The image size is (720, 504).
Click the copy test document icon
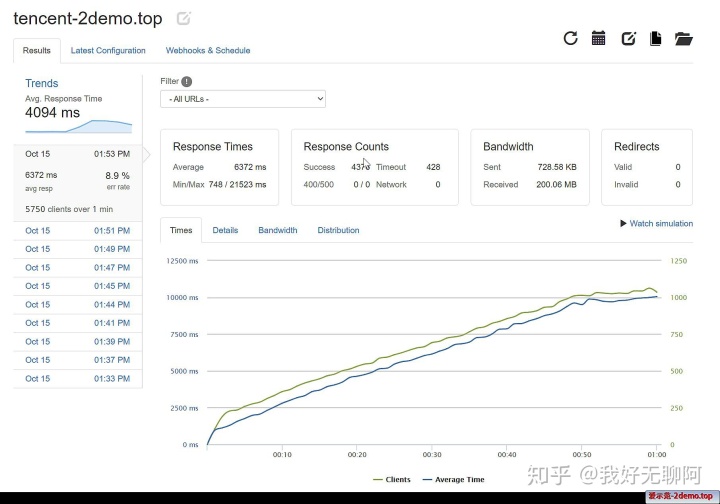(x=656, y=39)
